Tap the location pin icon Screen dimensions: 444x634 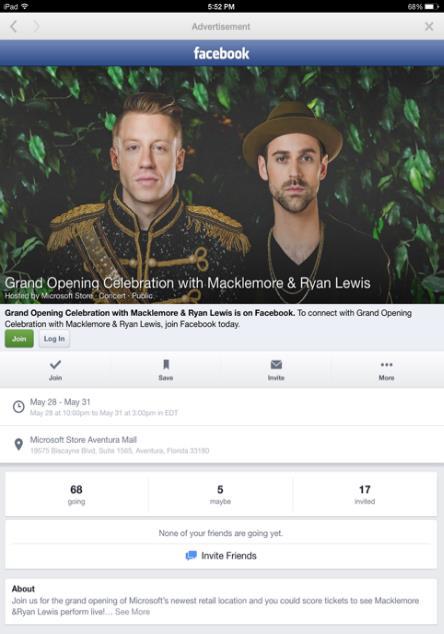pos(19,444)
